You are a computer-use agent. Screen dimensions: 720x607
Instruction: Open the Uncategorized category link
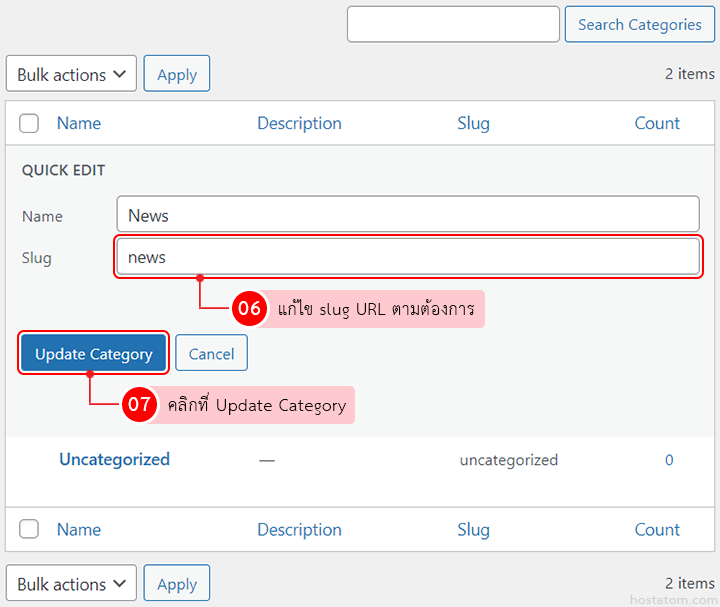[114, 459]
